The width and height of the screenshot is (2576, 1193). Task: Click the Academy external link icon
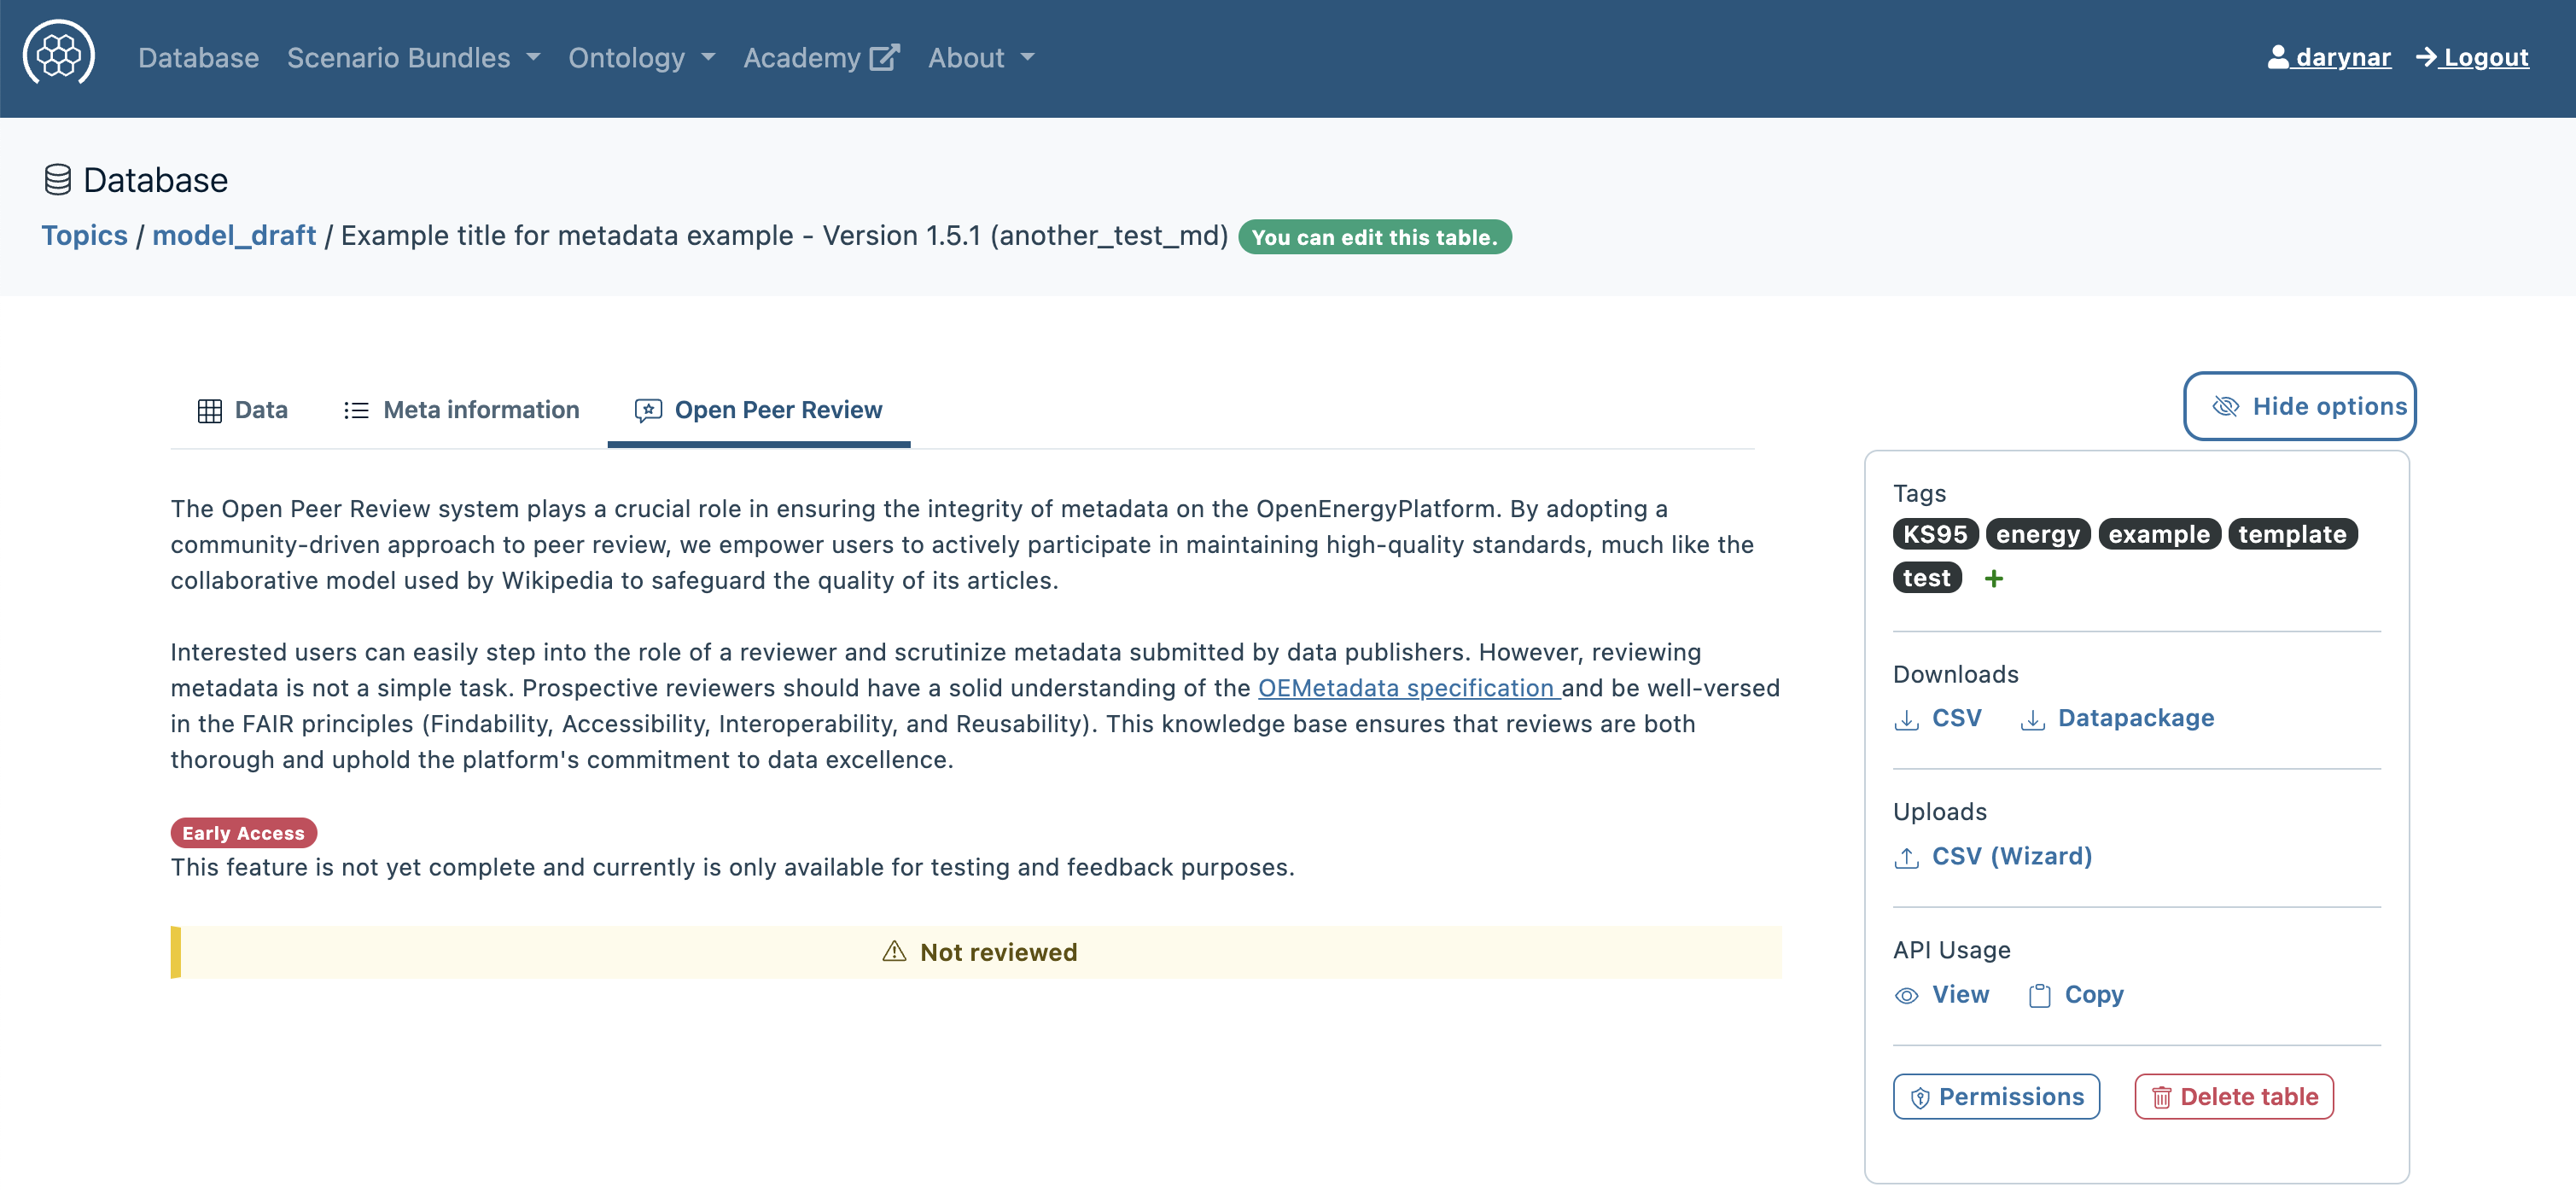[x=884, y=57]
